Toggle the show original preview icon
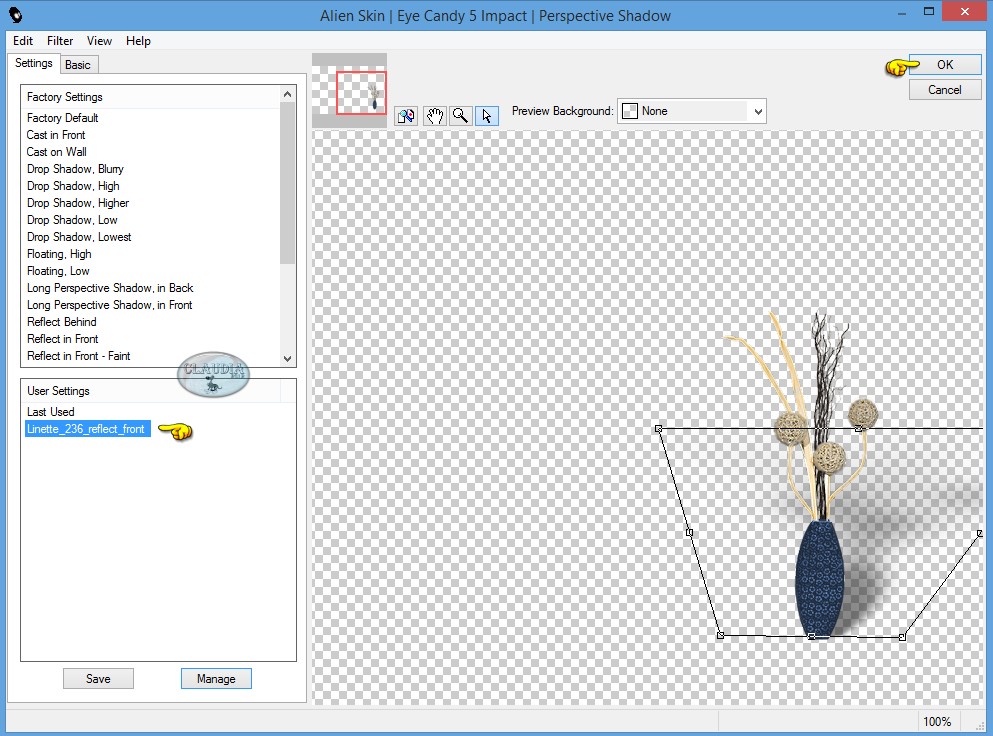Image resolution: width=993 pixels, height=736 pixels. coord(406,116)
